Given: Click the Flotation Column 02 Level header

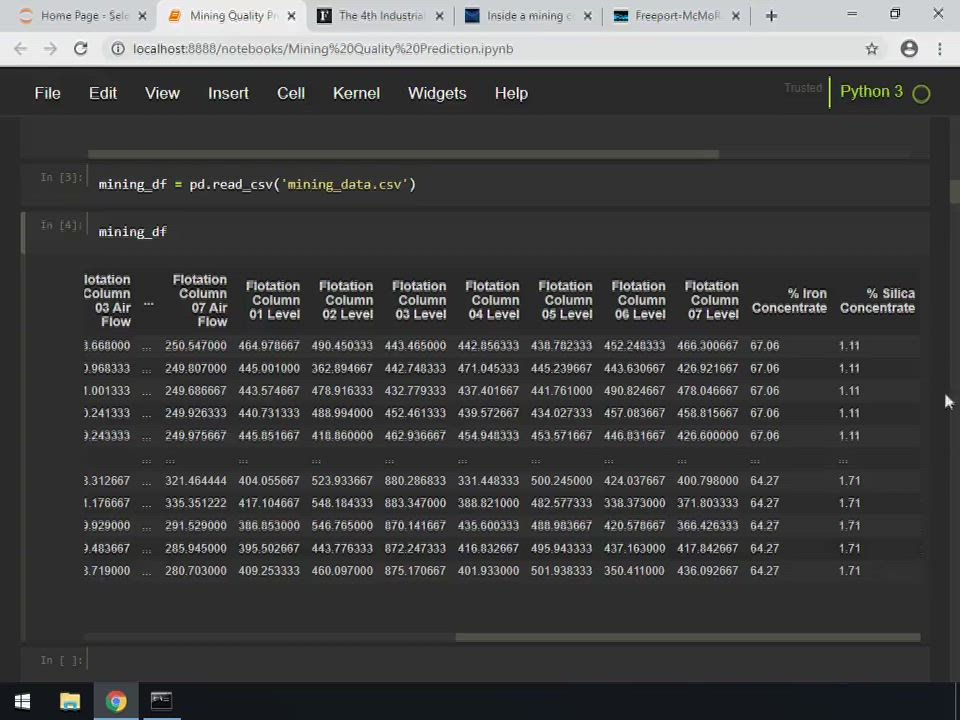Looking at the screenshot, I should 346,300.
